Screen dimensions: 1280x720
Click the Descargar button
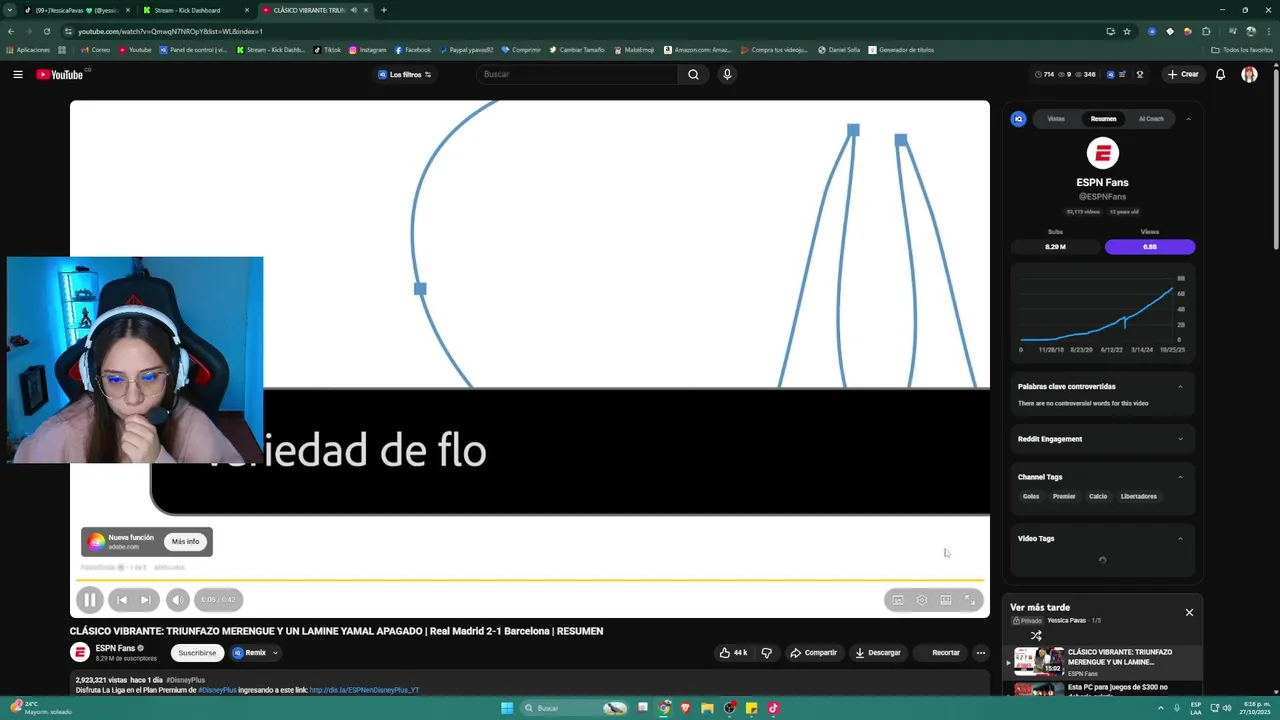coord(878,653)
